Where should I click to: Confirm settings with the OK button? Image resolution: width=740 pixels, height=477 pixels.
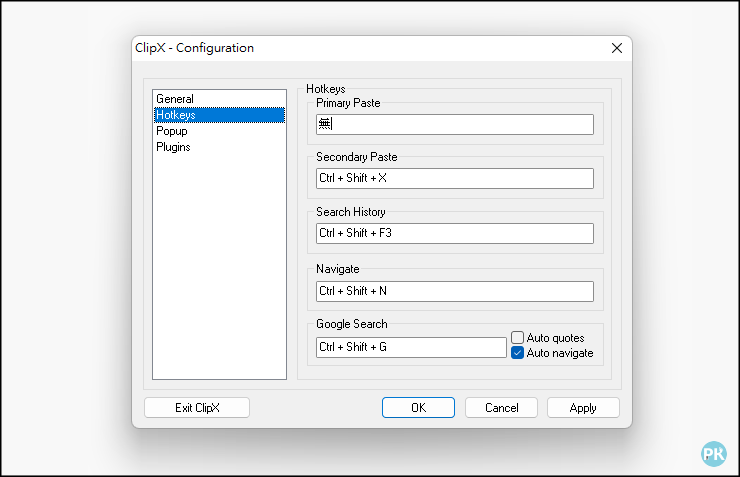coord(418,408)
